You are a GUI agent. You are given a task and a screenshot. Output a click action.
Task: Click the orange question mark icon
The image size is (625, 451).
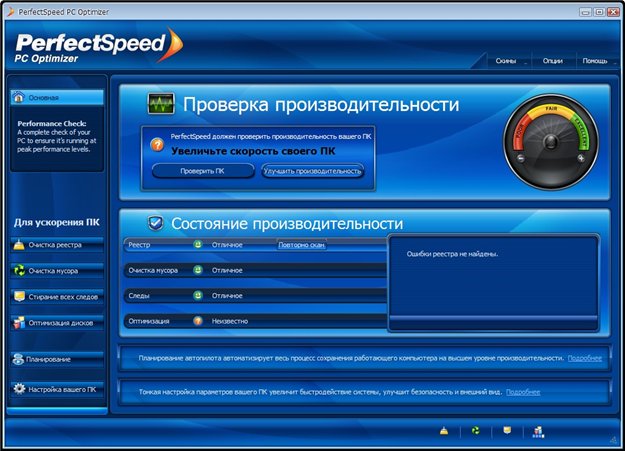click(158, 145)
